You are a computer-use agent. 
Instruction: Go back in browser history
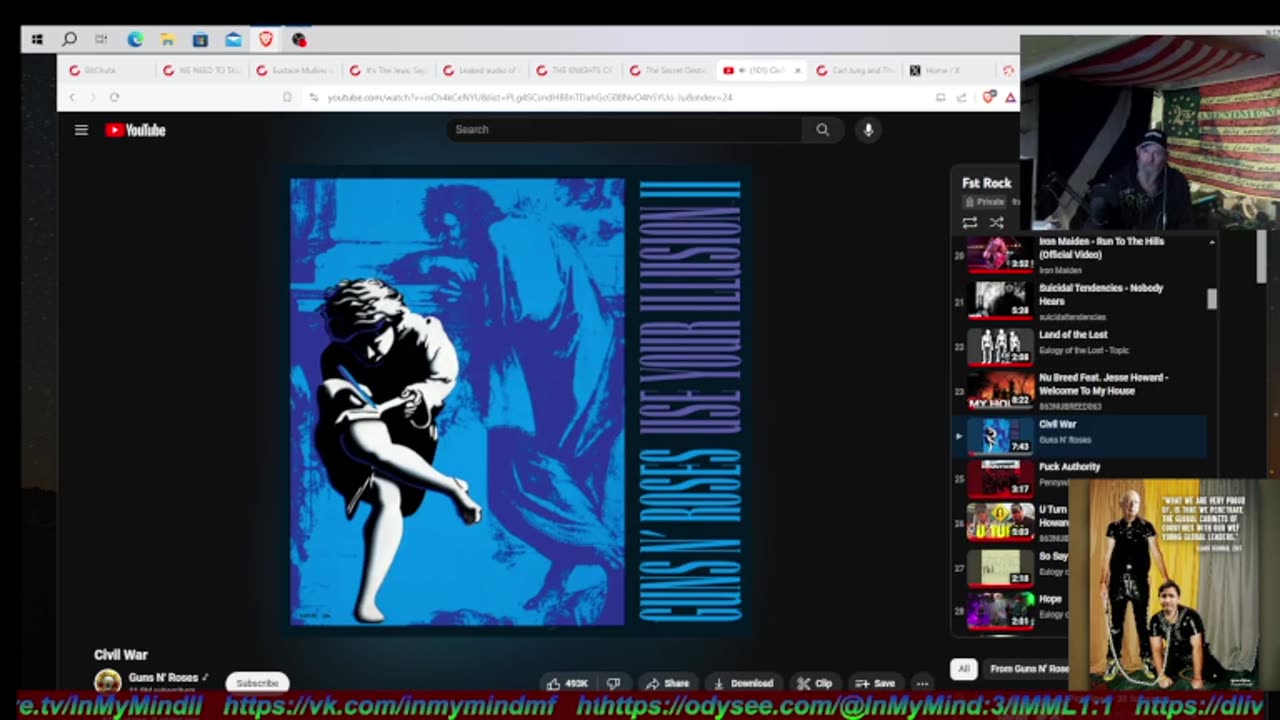(x=72, y=97)
